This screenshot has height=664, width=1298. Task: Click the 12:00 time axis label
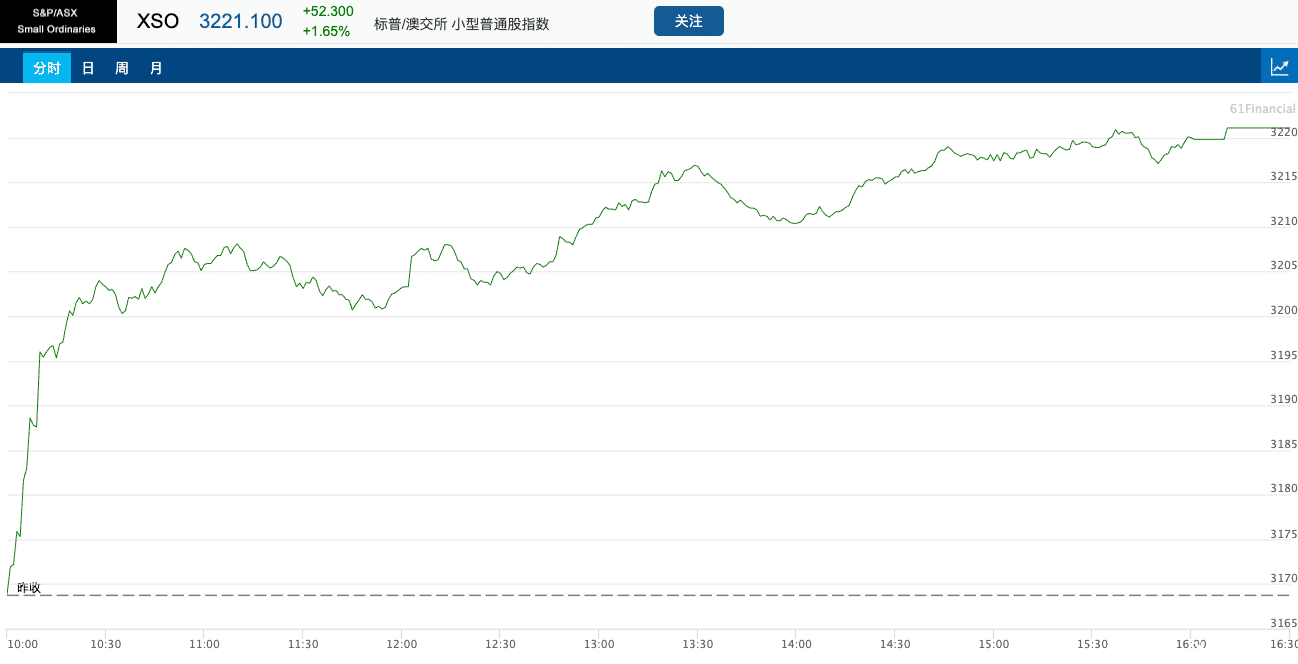[x=402, y=644]
